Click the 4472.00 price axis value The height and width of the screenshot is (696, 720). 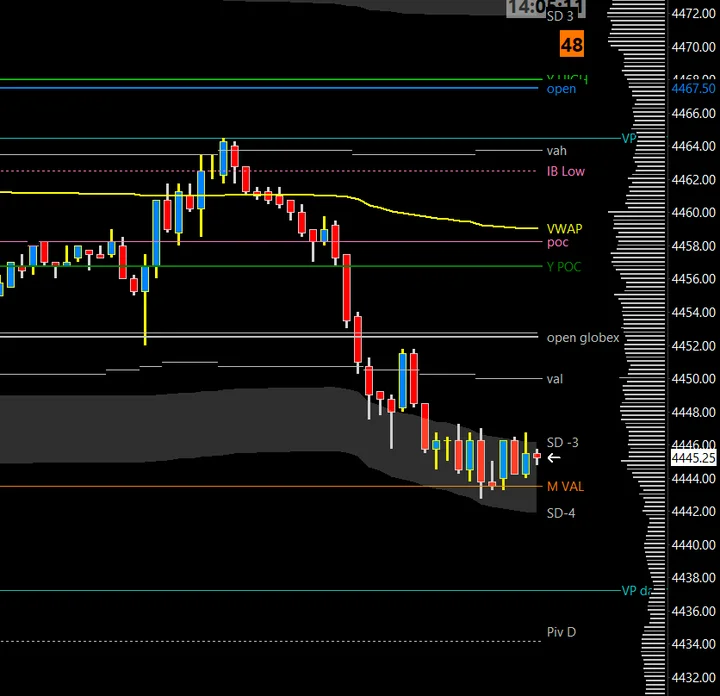tap(693, 14)
